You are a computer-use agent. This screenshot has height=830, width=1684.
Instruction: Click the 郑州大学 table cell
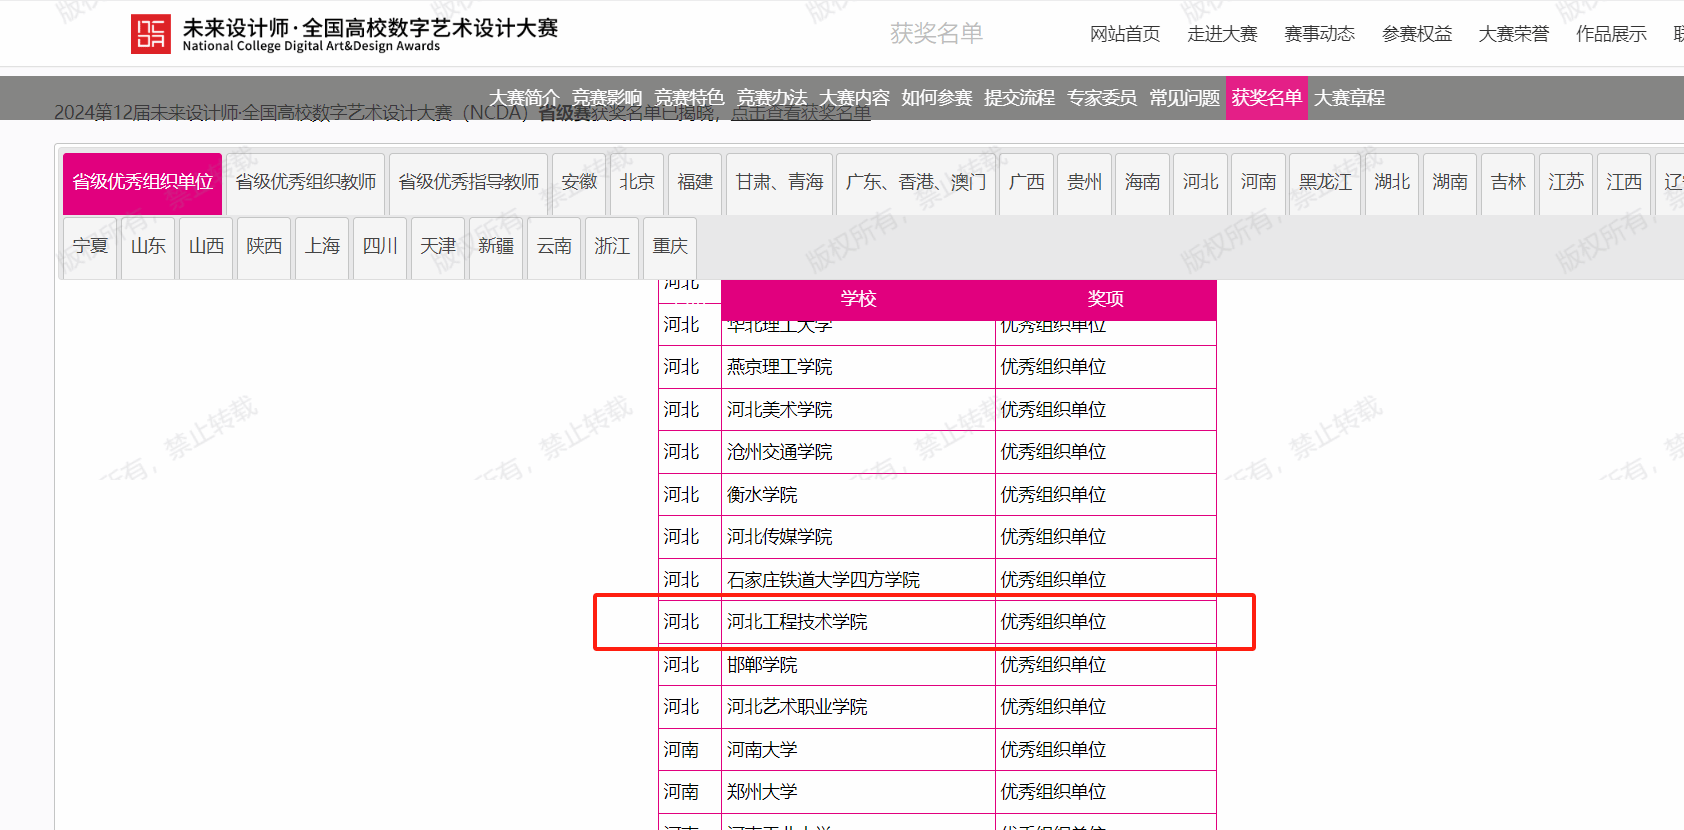click(x=762, y=792)
